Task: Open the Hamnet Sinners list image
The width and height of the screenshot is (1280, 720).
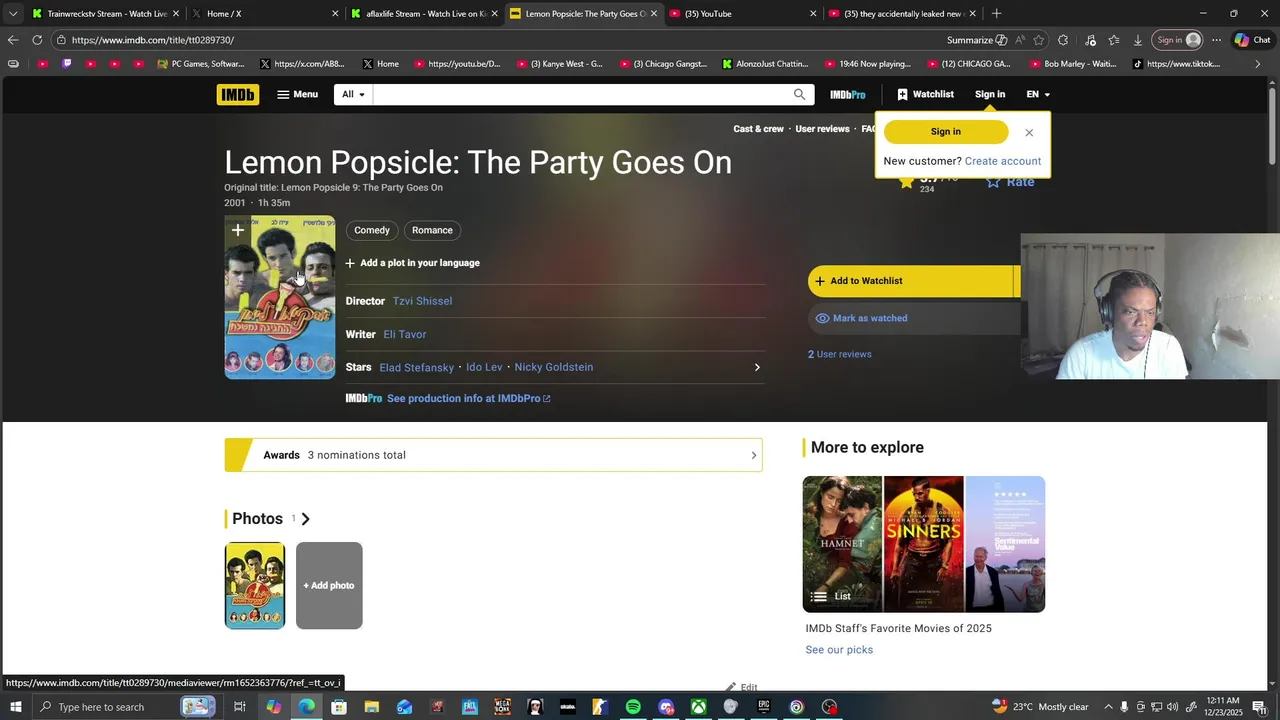Action: [924, 544]
